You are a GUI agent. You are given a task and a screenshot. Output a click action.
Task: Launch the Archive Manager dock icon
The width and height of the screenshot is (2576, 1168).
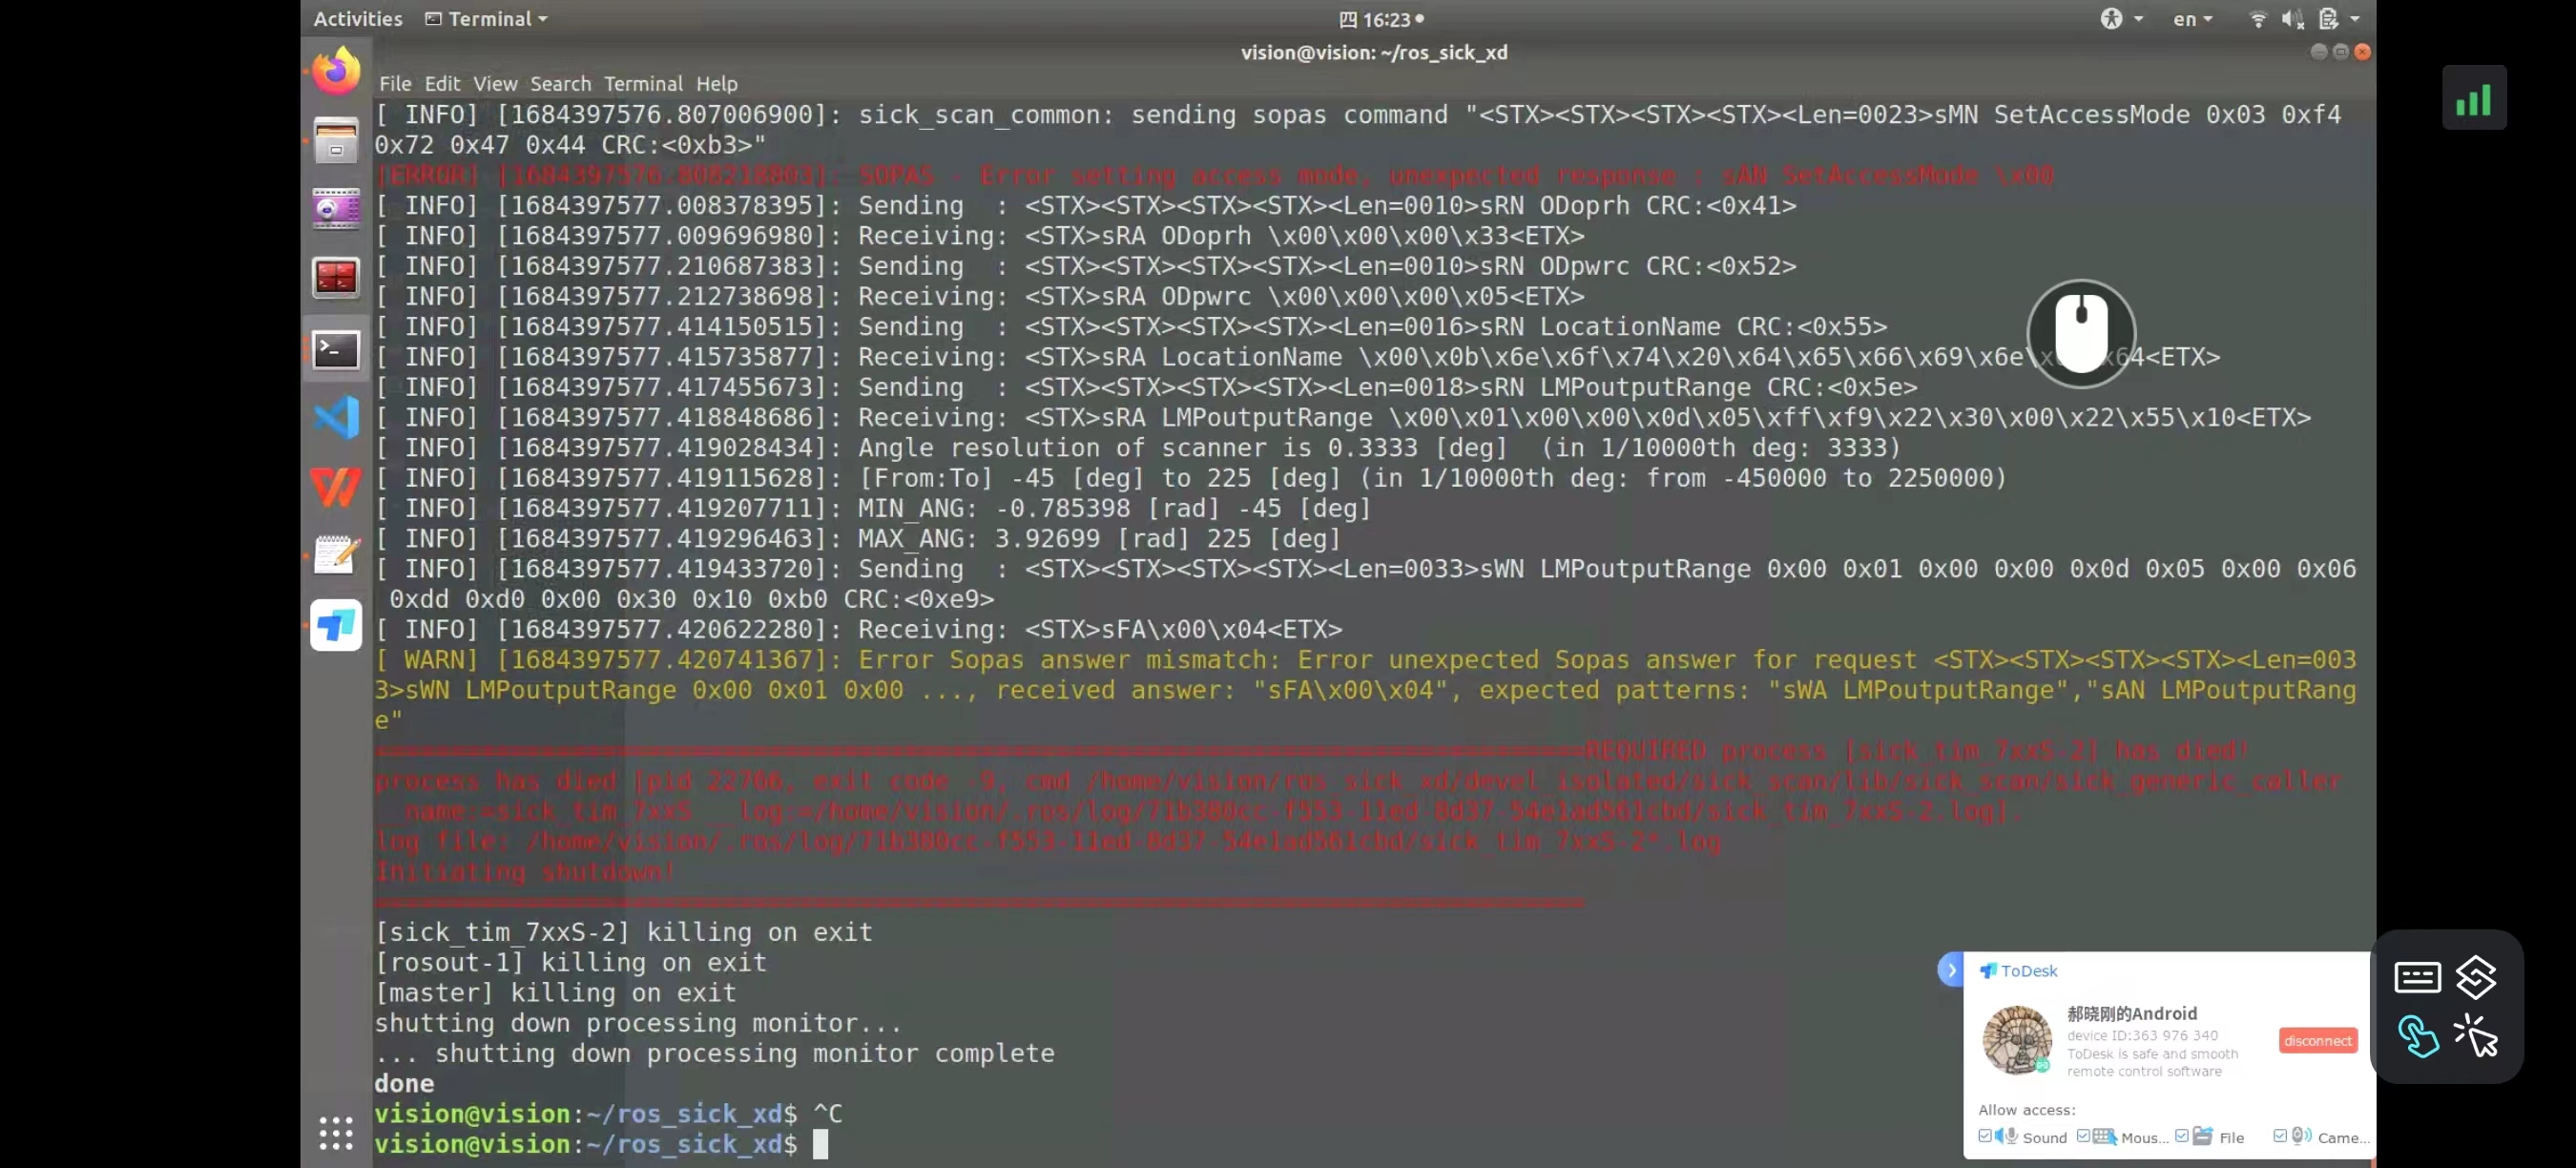pyautogui.click(x=335, y=140)
